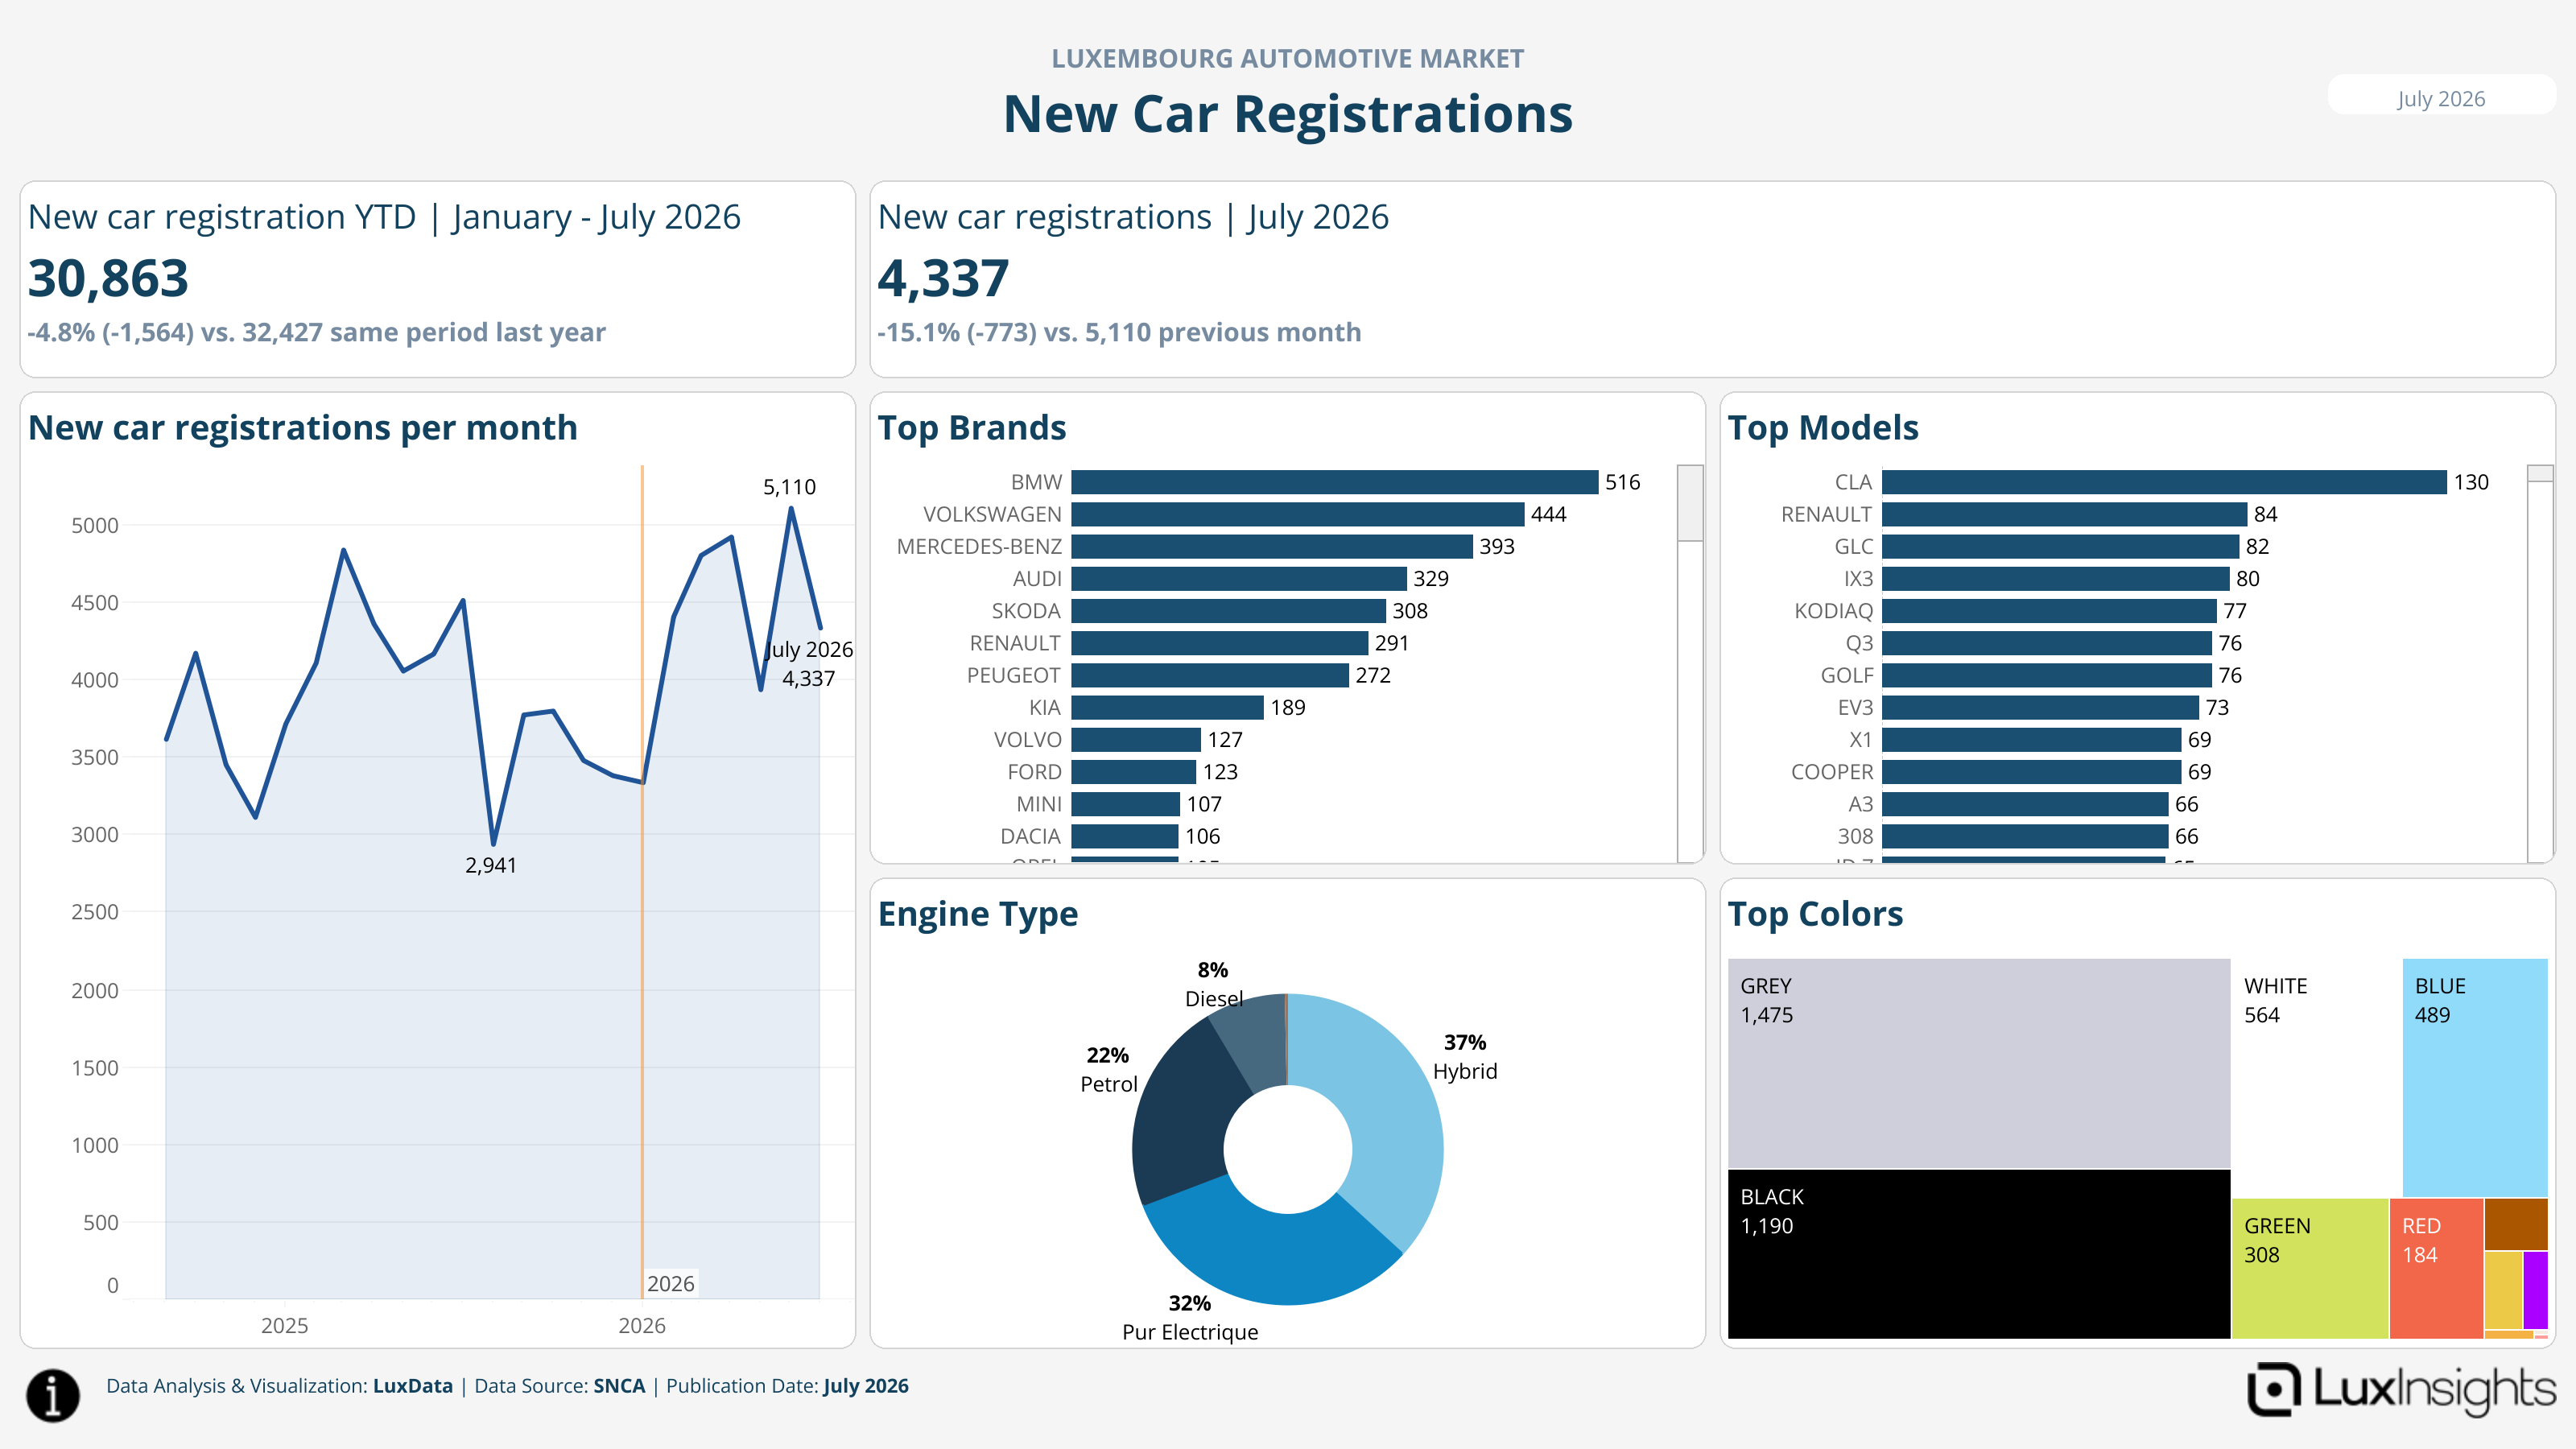Click the KODIAQ bar showing 77
2576x1449 pixels.
(2049, 610)
